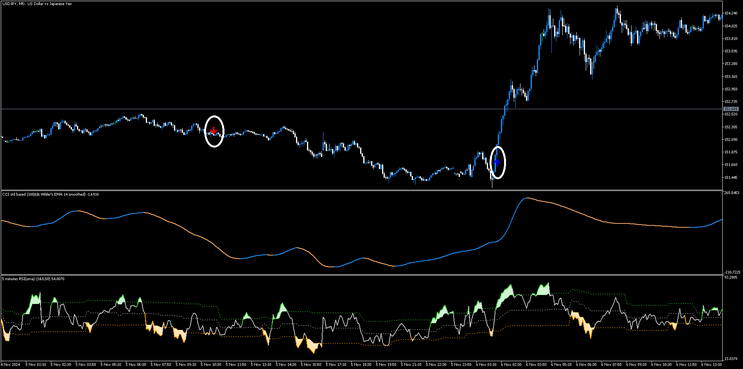Click the red sell arrow signal
Viewport: 743px width, 369px height.
(x=214, y=130)
